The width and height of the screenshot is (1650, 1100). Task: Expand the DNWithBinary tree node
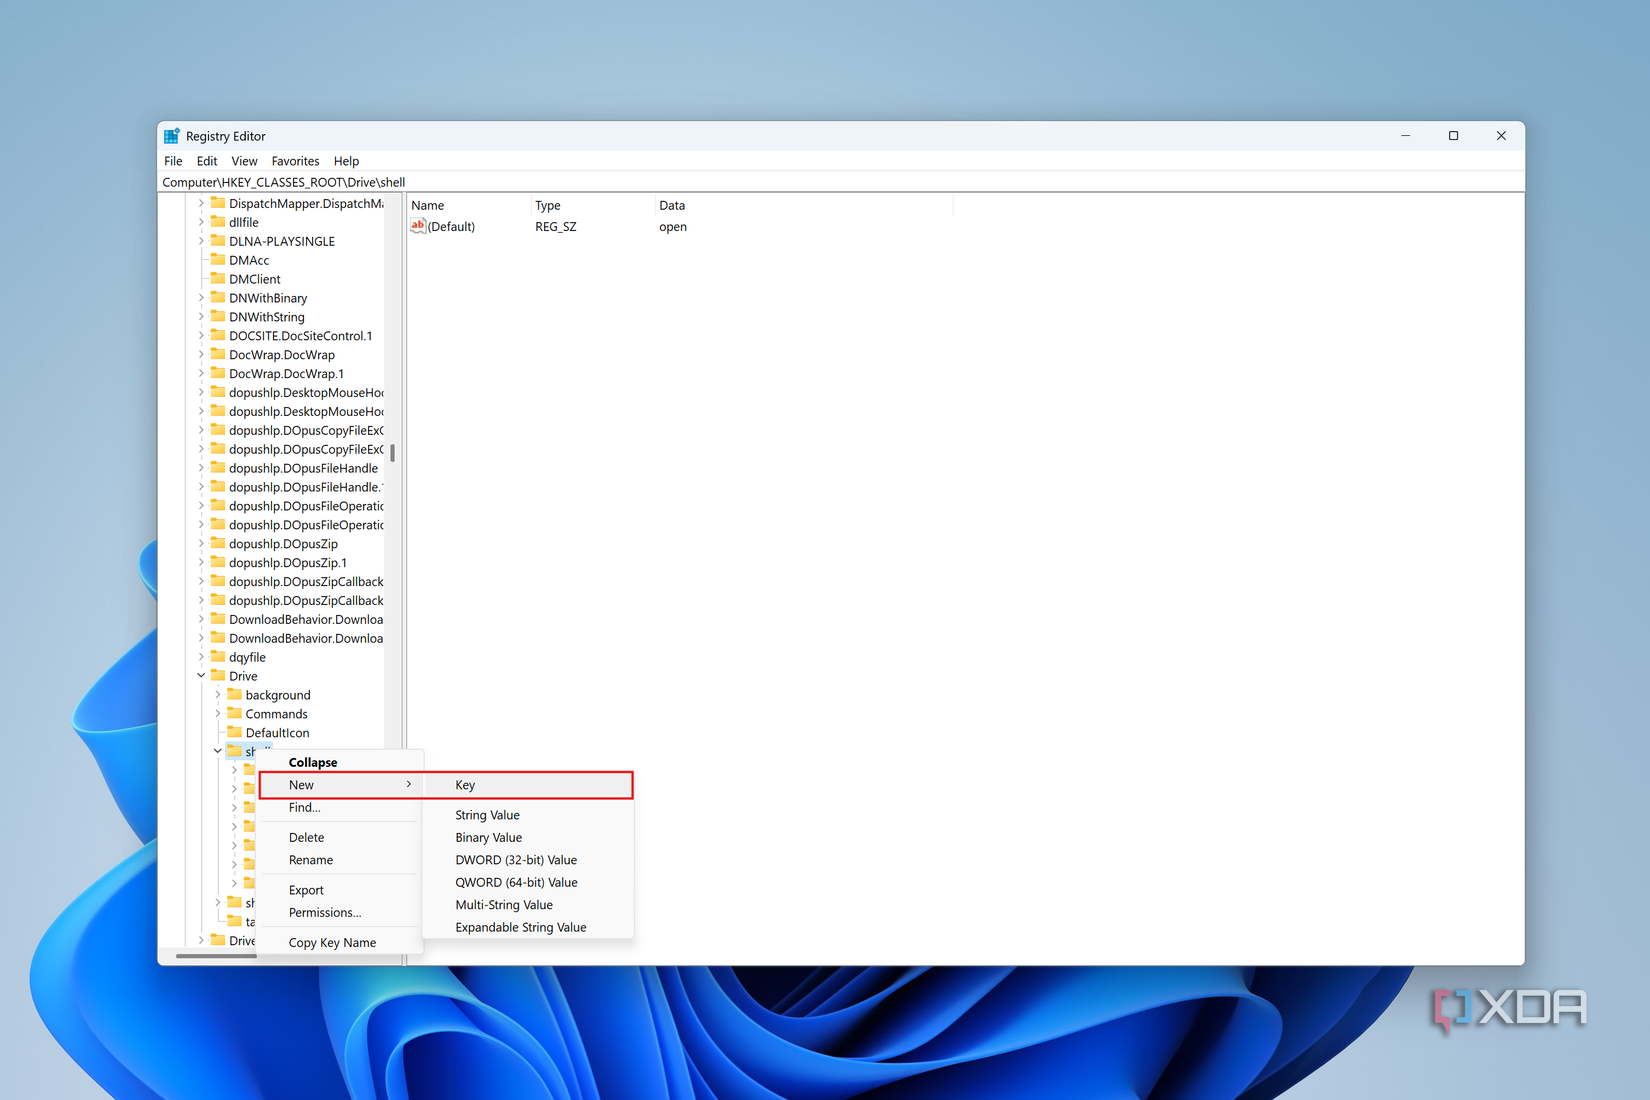click(201, 297)
